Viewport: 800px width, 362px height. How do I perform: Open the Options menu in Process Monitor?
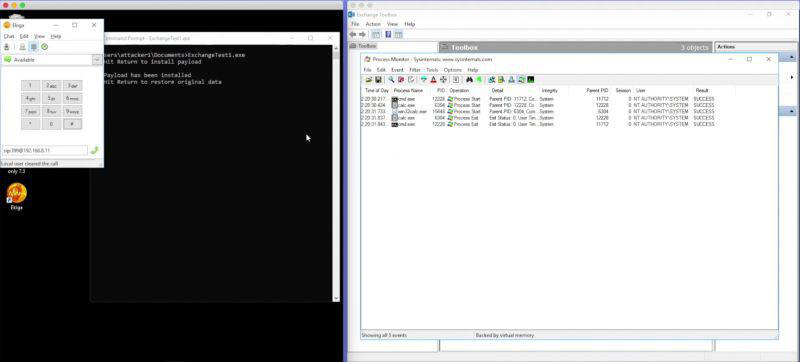point(452,70)
